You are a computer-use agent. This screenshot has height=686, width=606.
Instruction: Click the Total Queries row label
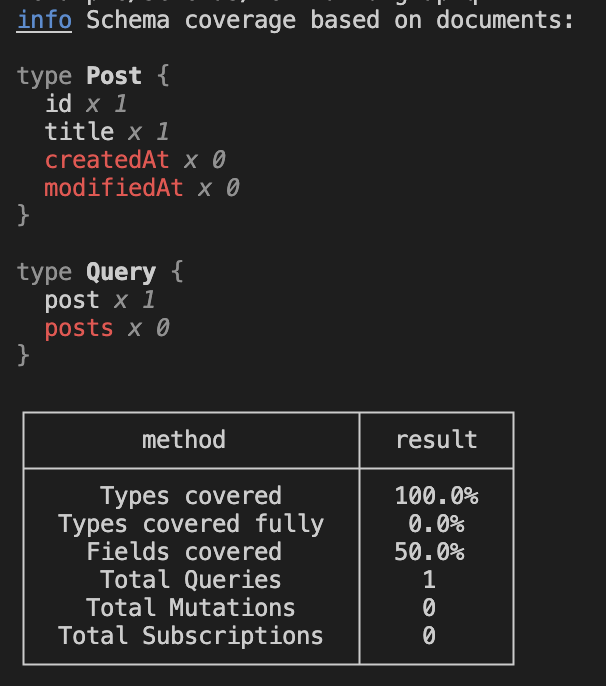pyautogui.click(x=190, y=579)
